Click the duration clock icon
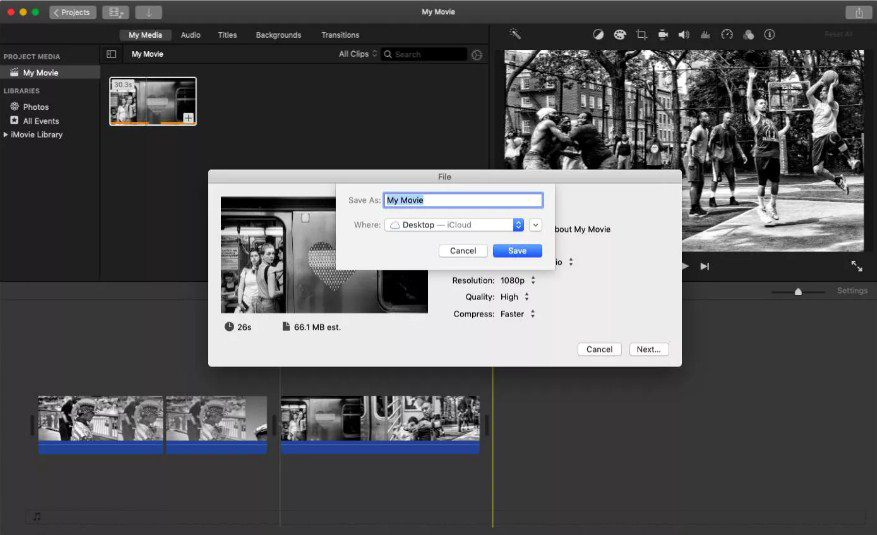 click(229, 326)
